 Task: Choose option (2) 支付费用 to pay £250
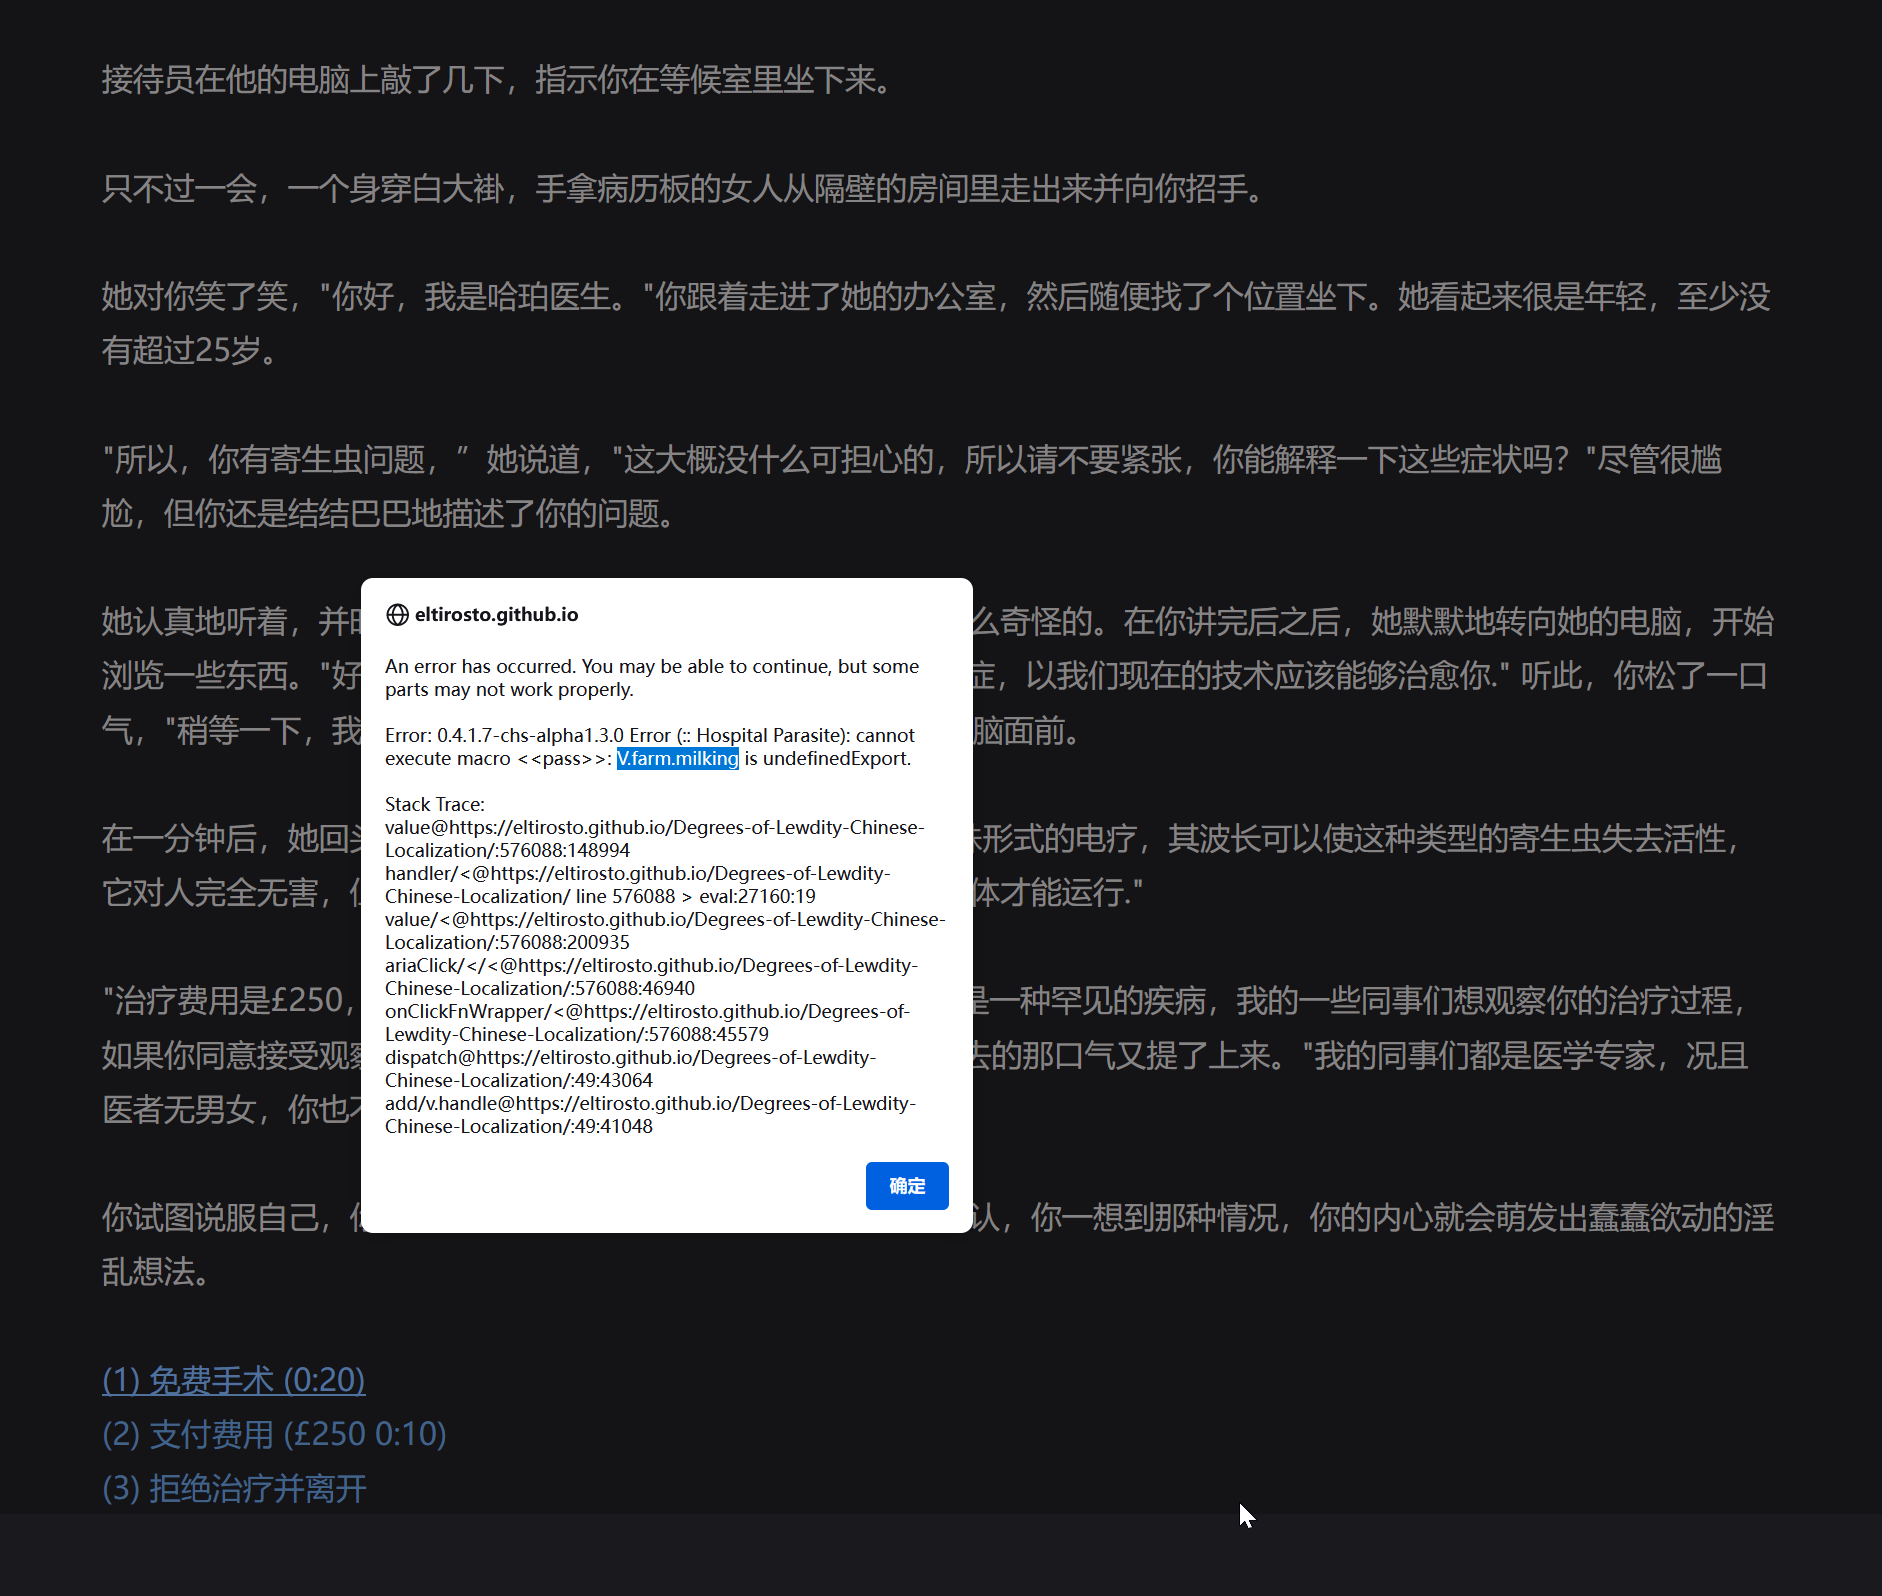coord(274,1434)
